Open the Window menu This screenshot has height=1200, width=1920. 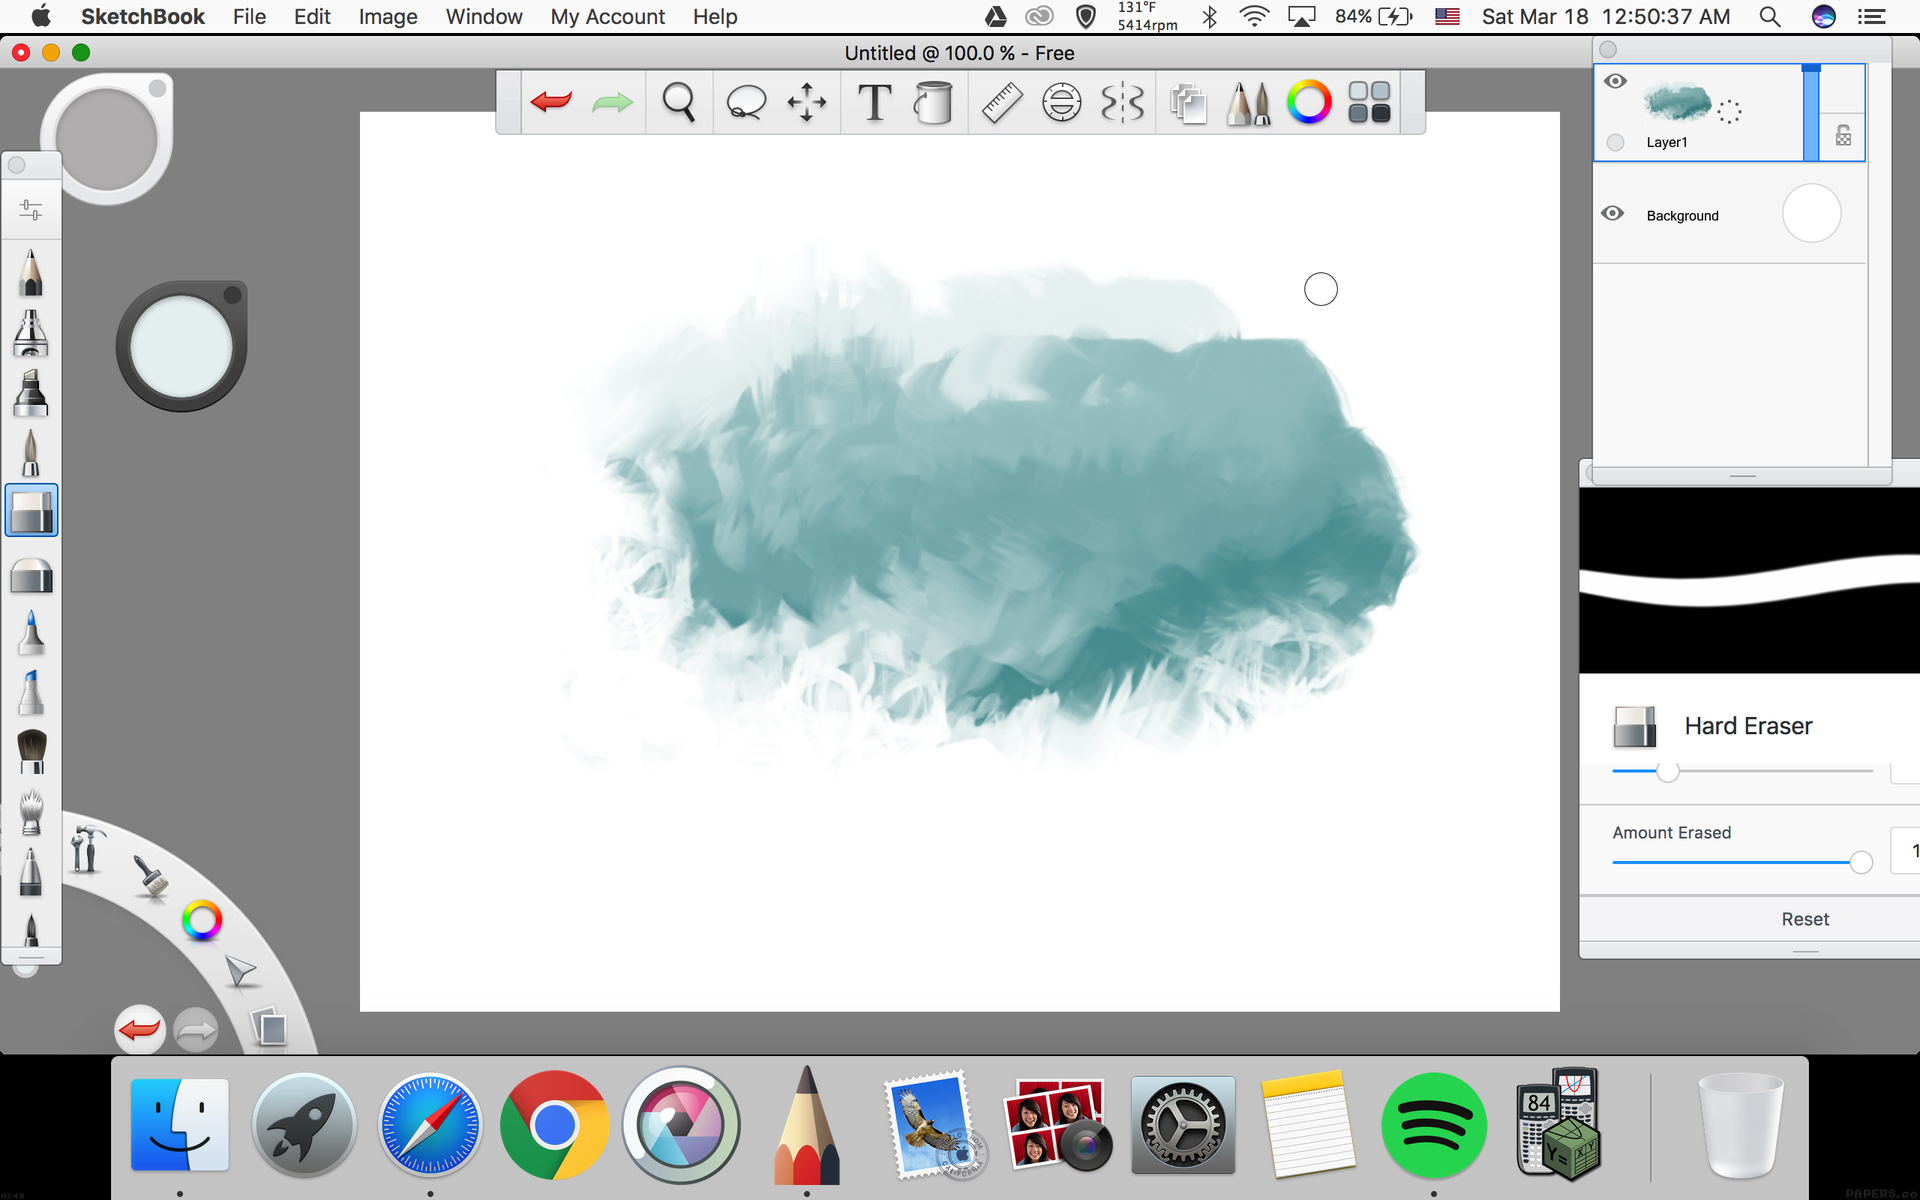click(484, 17)
